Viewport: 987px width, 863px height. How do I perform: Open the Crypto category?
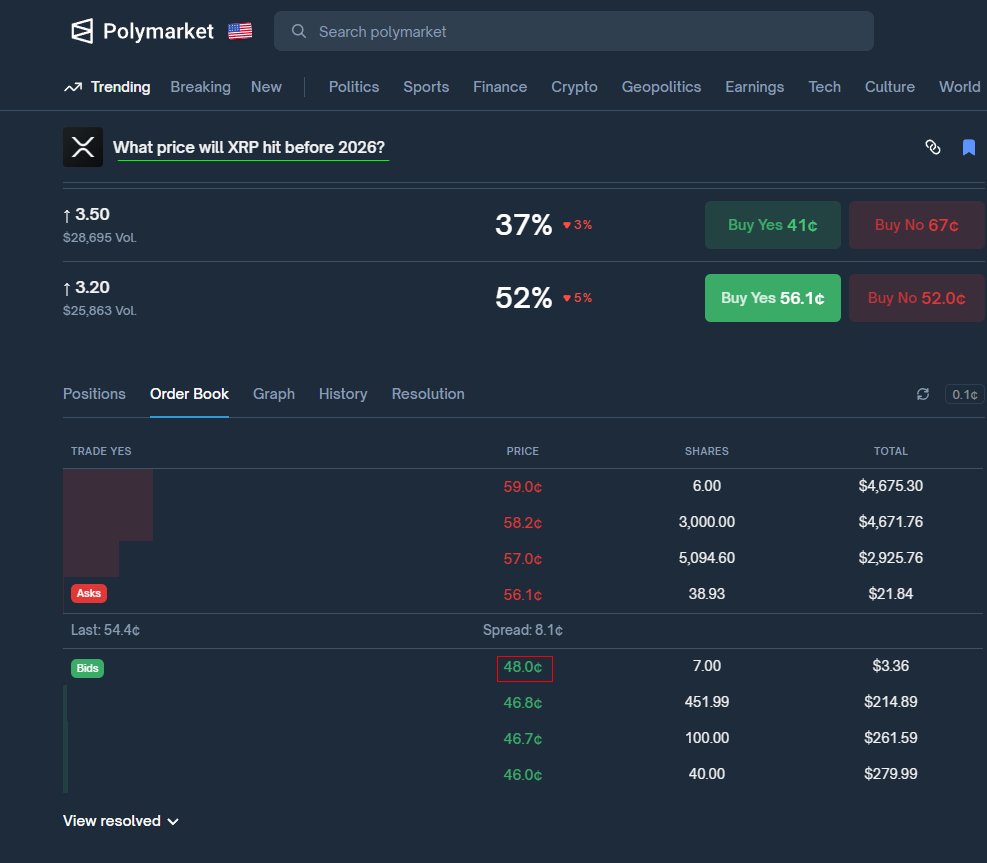[574, 87]
